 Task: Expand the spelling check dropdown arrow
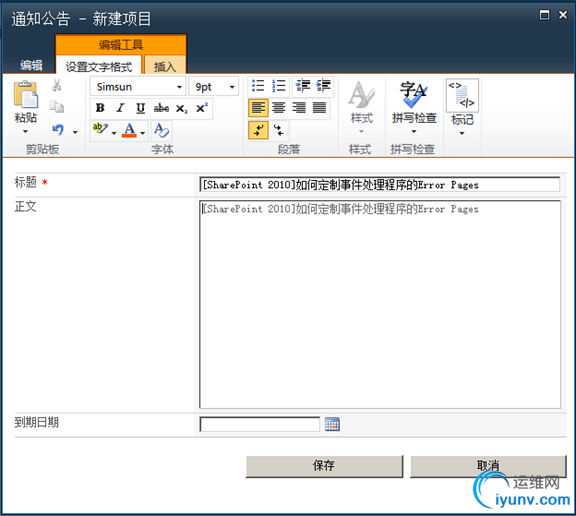414,131
